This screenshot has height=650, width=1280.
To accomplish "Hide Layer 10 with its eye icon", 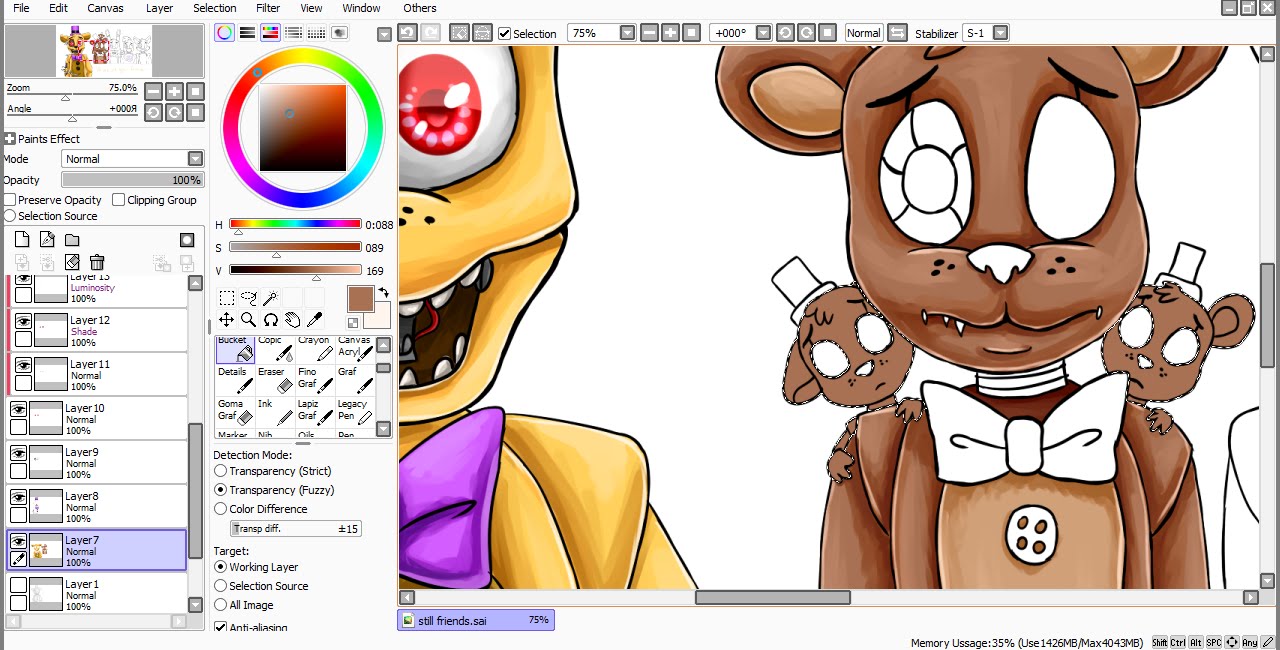I will coord(18,409).
